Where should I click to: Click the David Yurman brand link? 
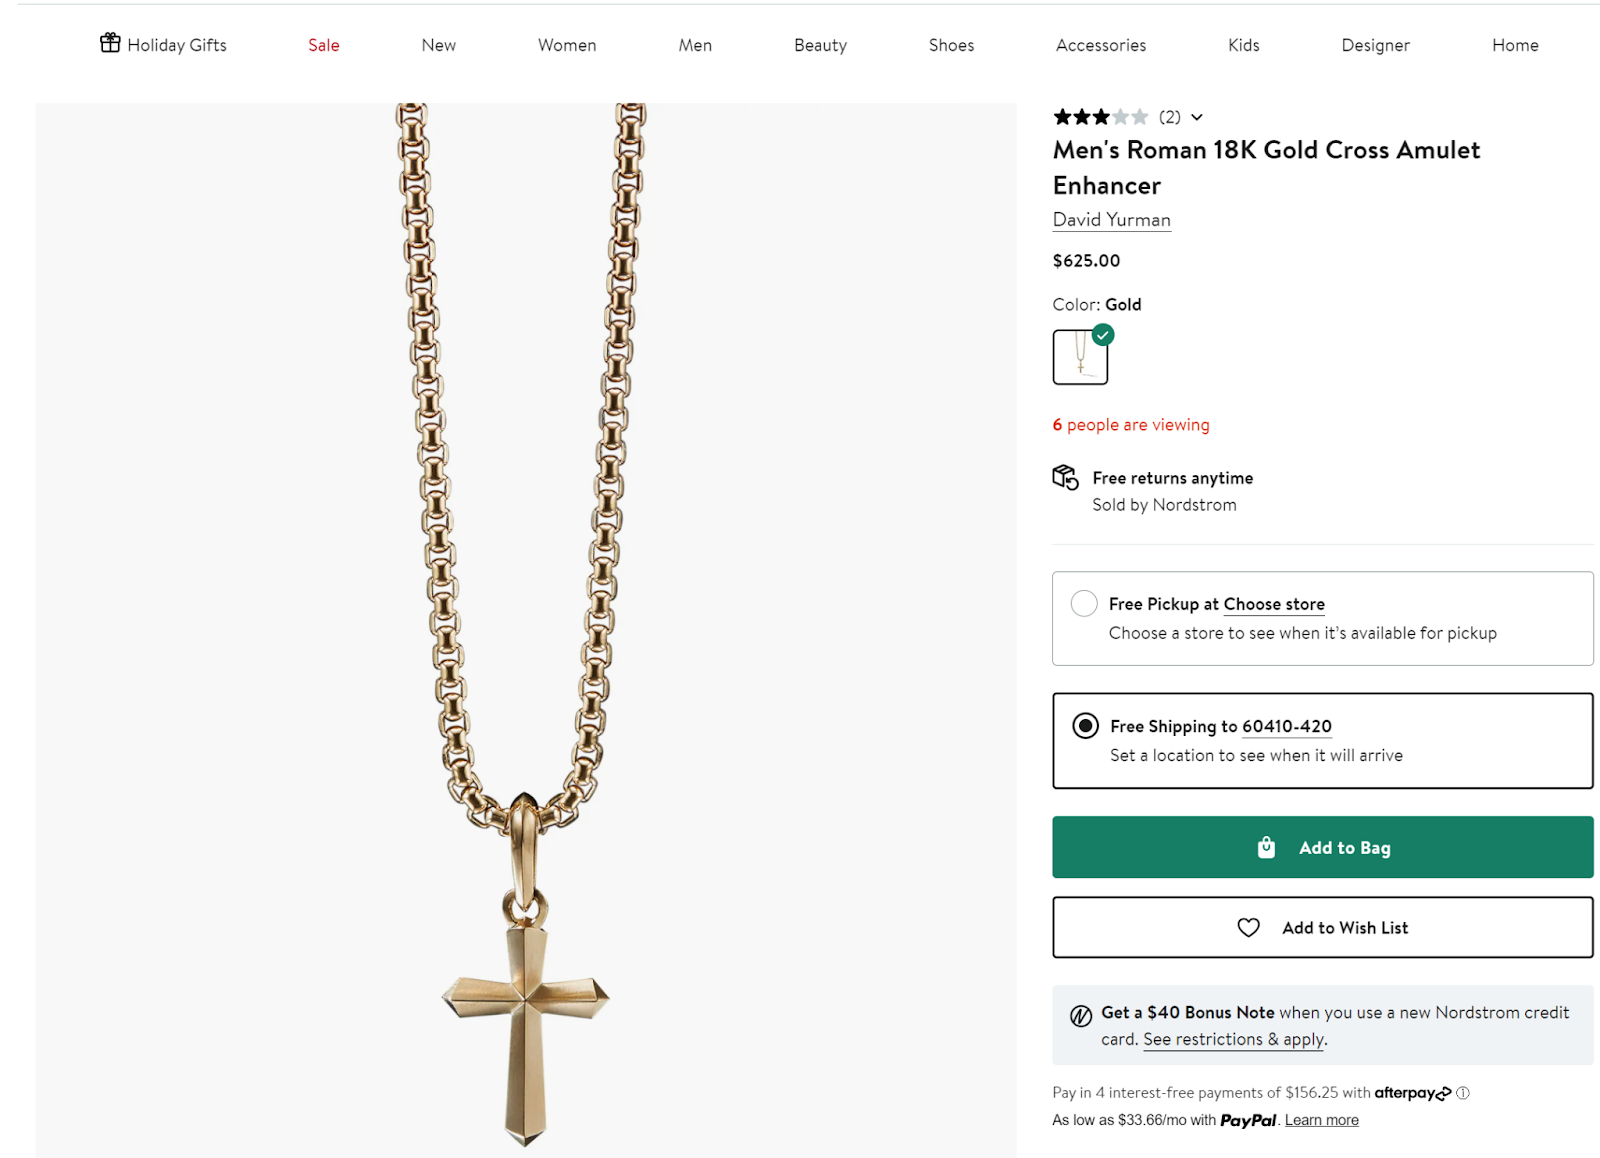(x=1111, y=219)
